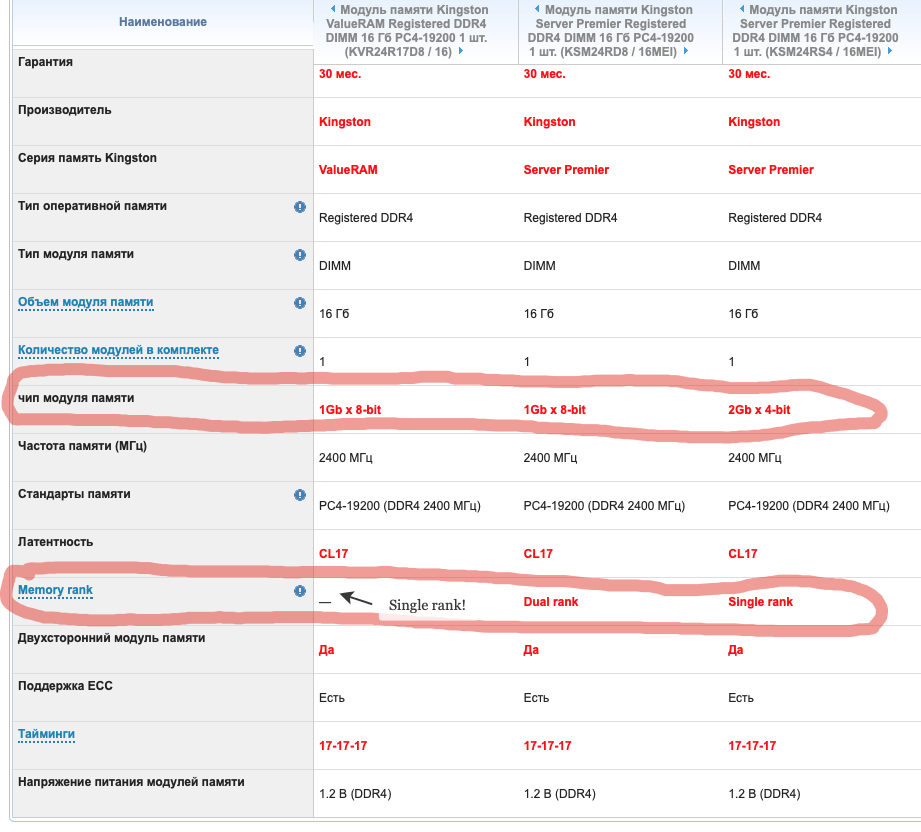The height and width of the screenshot is (832, 921).
Task: Open info icon for Объем модуля памяти
Action: [x=300, y=303]
